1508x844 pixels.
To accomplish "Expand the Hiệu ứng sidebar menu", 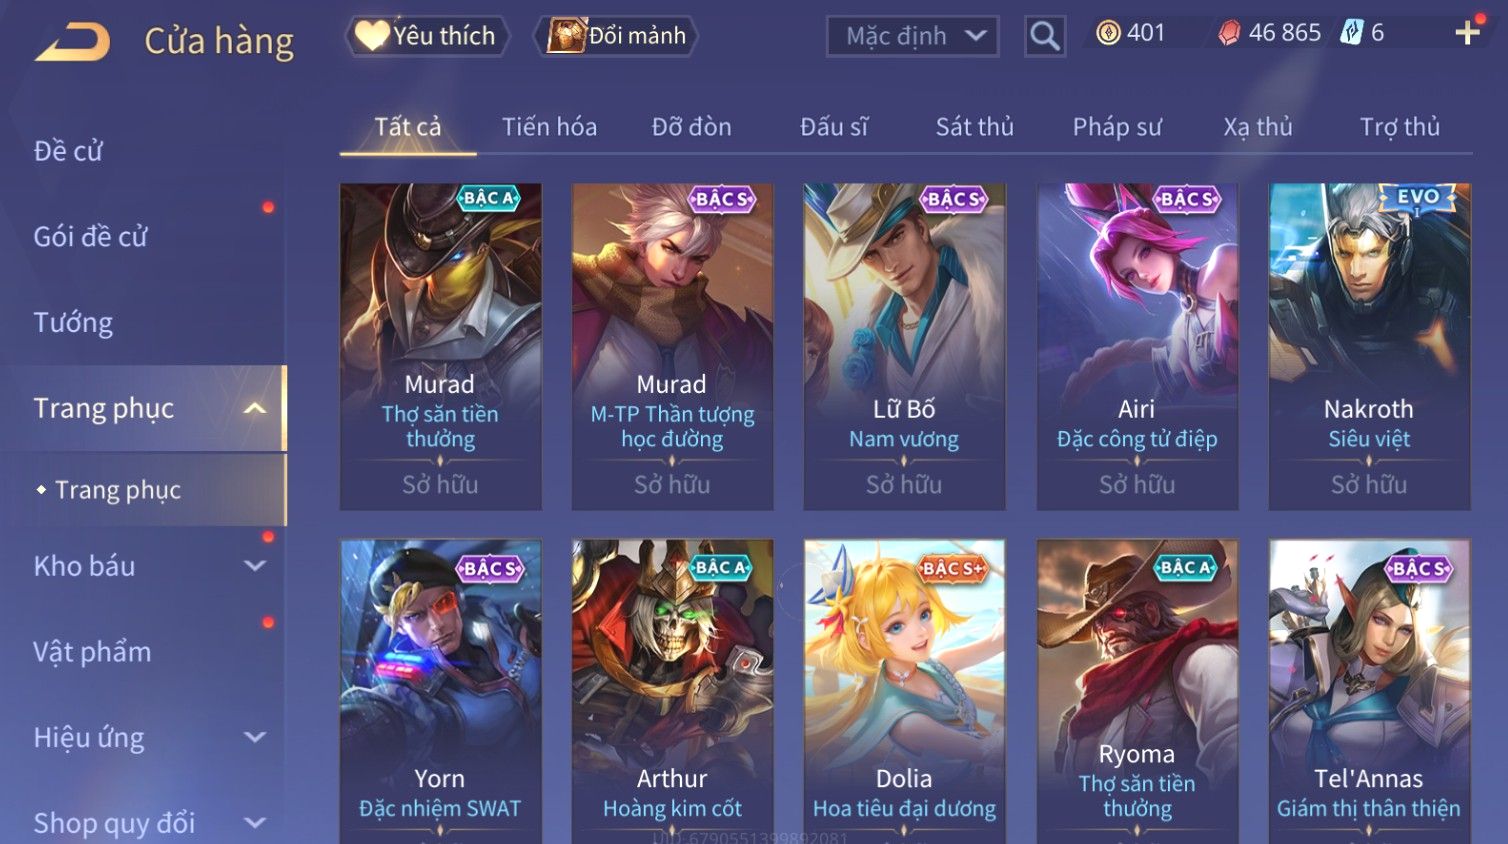I will click(255, 737).
